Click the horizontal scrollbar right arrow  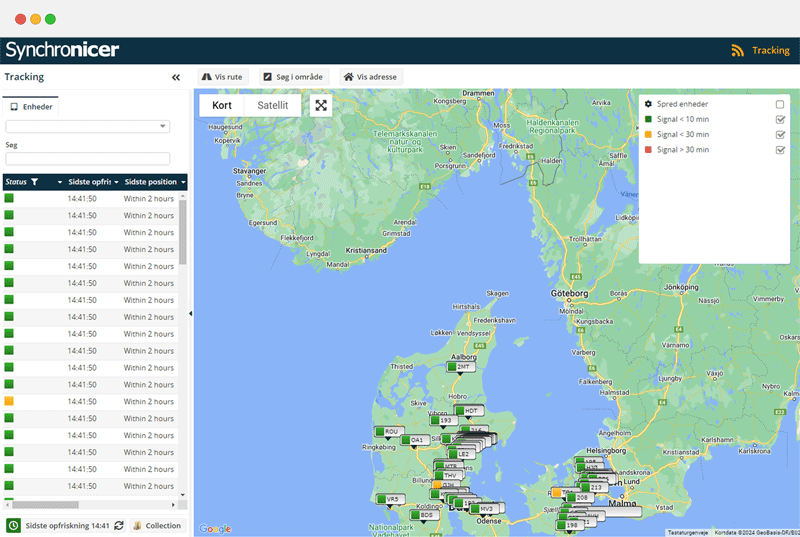(x=173, y=505)
